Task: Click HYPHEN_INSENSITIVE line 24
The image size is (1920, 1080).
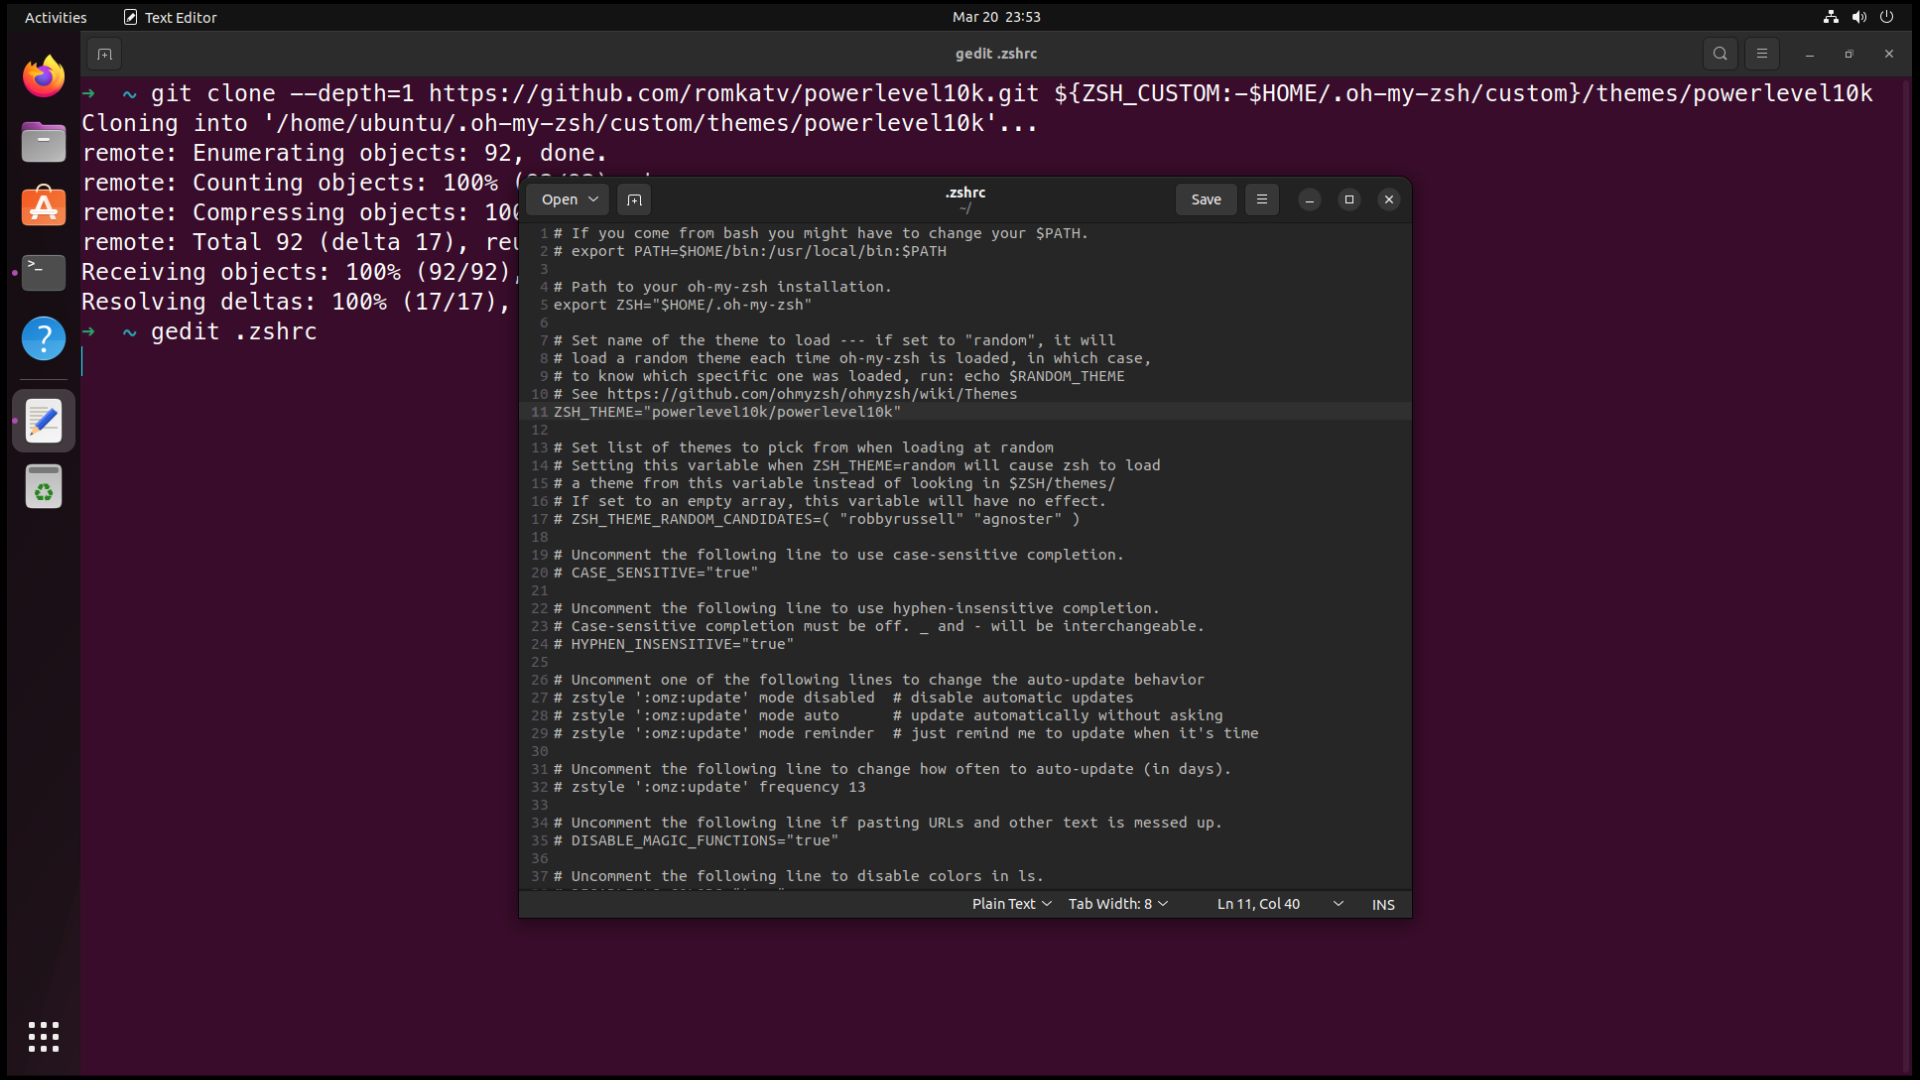Action: point(674,644)
